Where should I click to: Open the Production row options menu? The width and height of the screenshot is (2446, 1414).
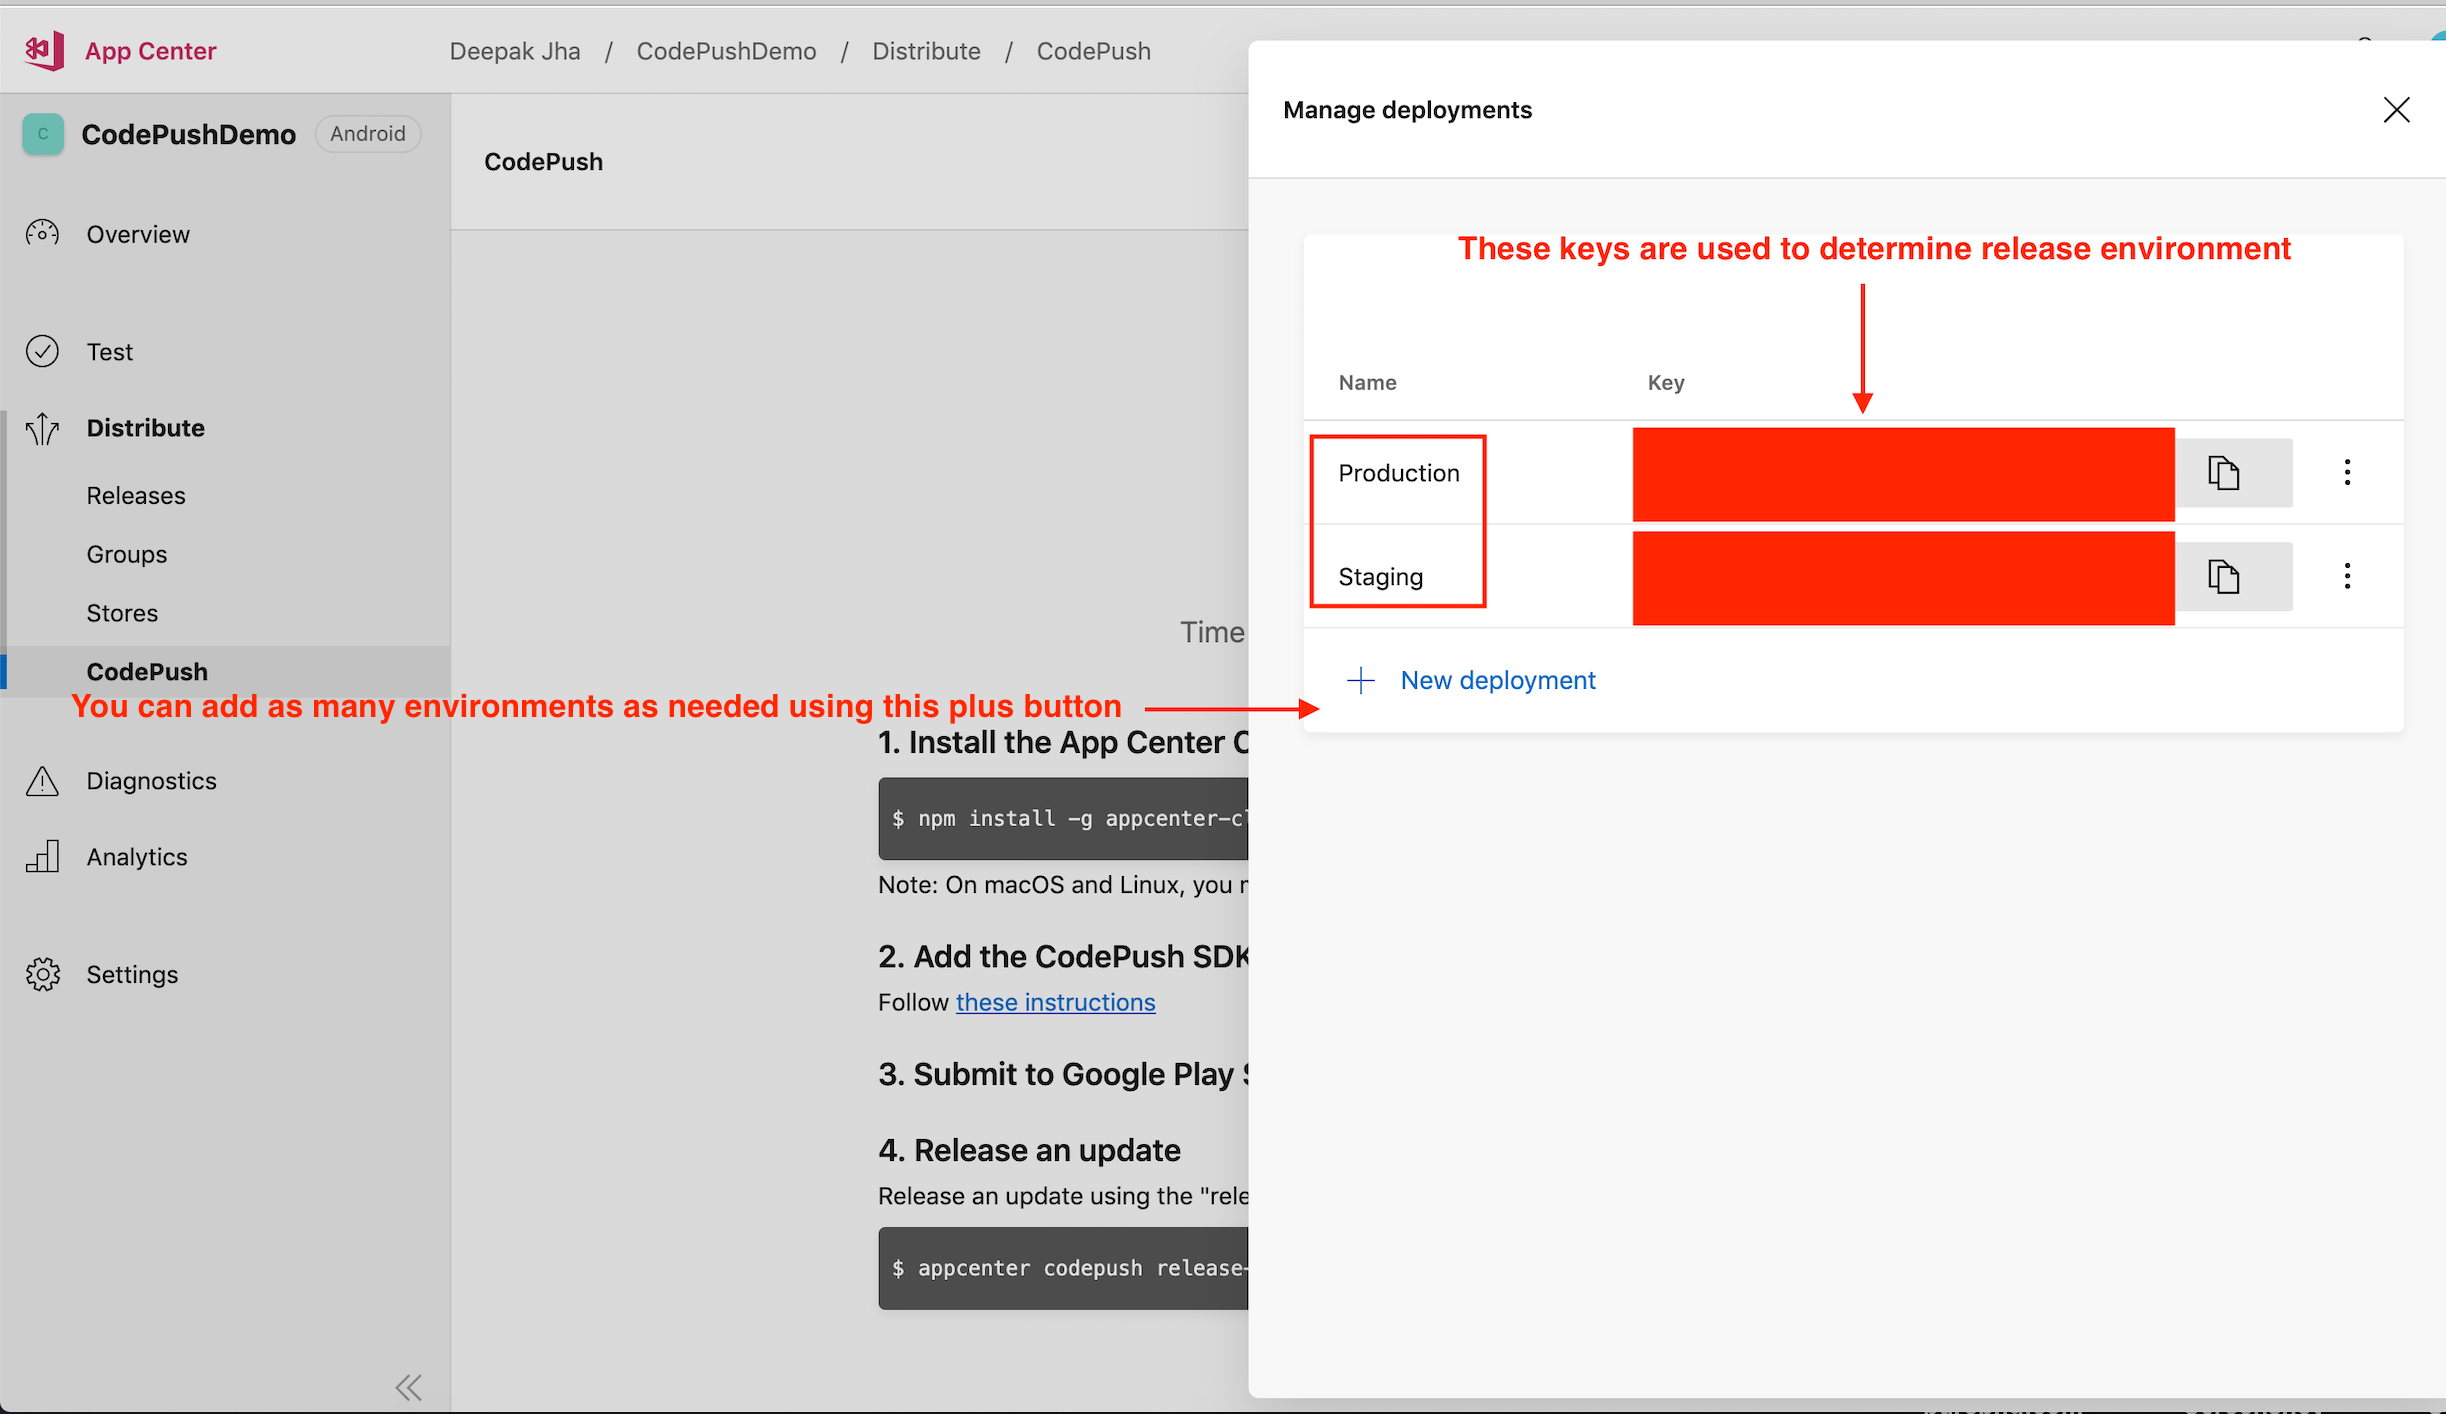pos(2347,472)
